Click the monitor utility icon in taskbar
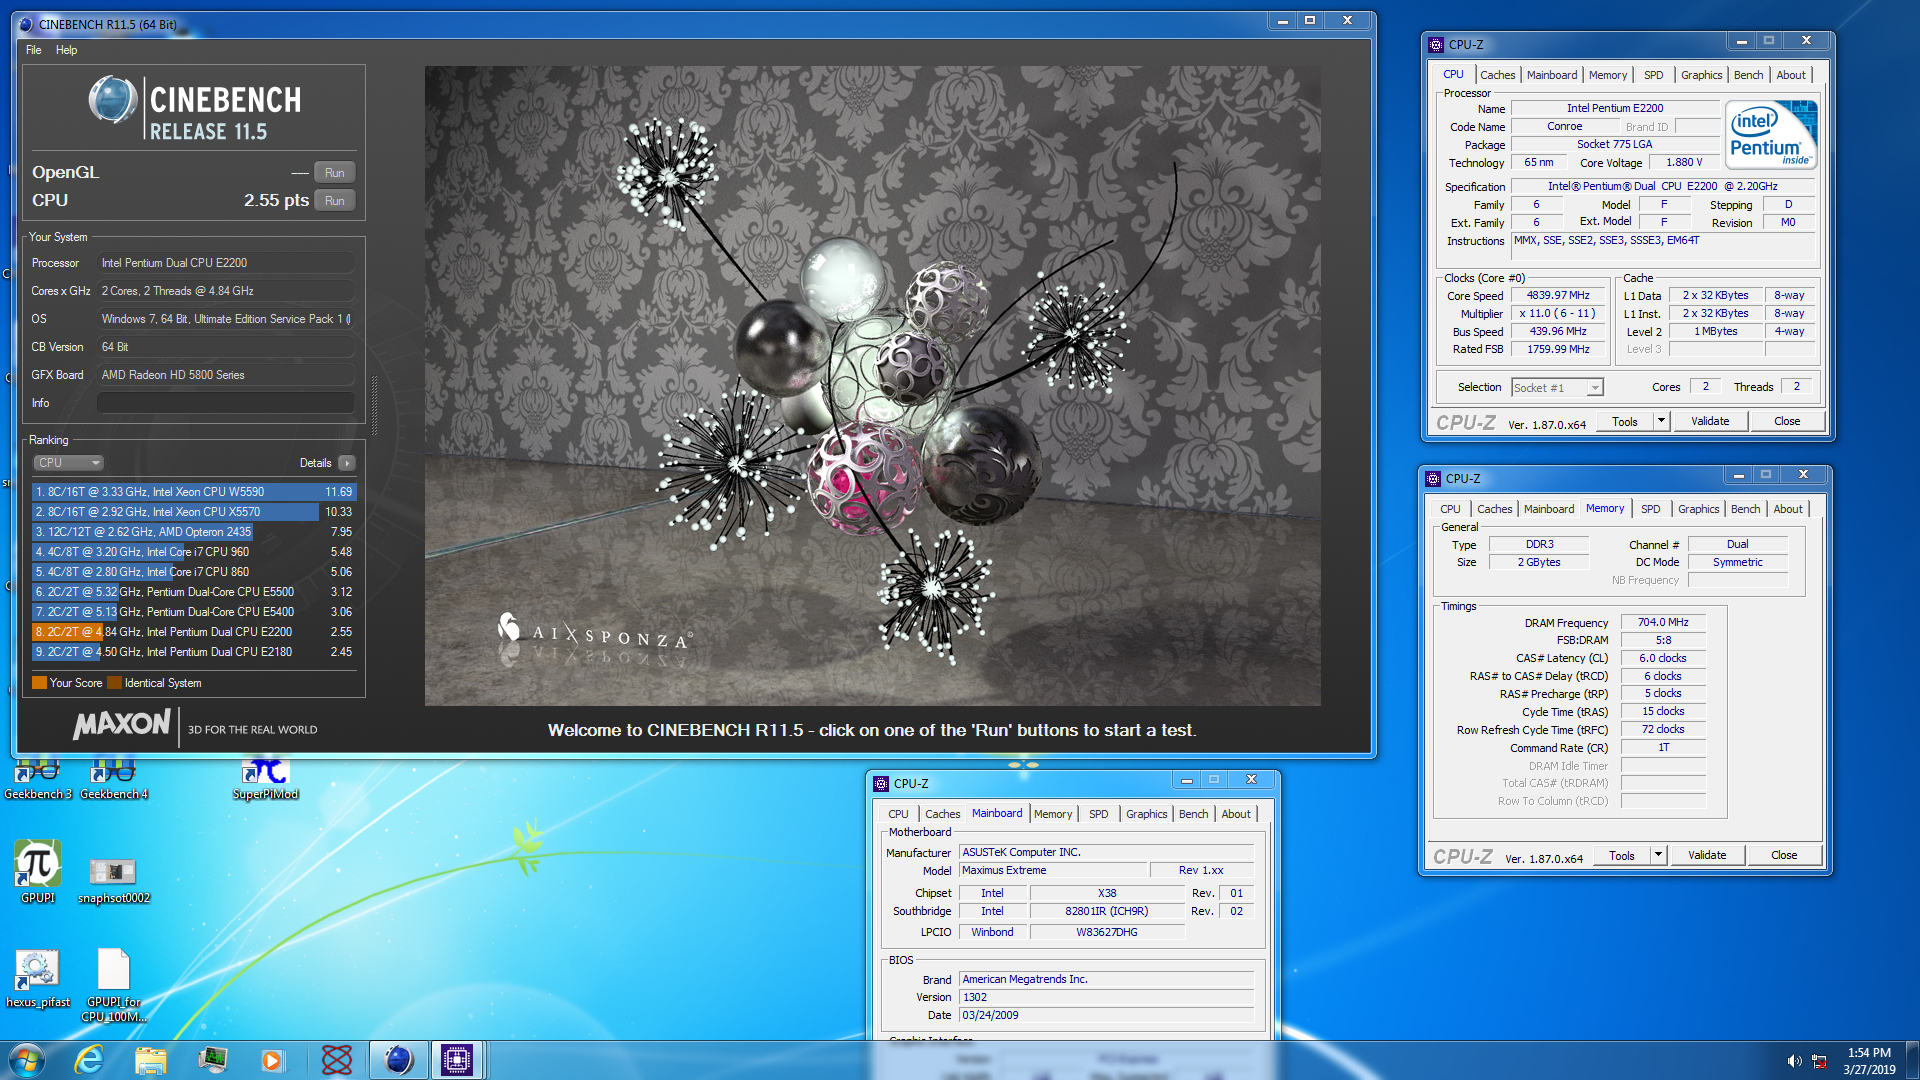 pyautogui.click(x=213, y=1060)
